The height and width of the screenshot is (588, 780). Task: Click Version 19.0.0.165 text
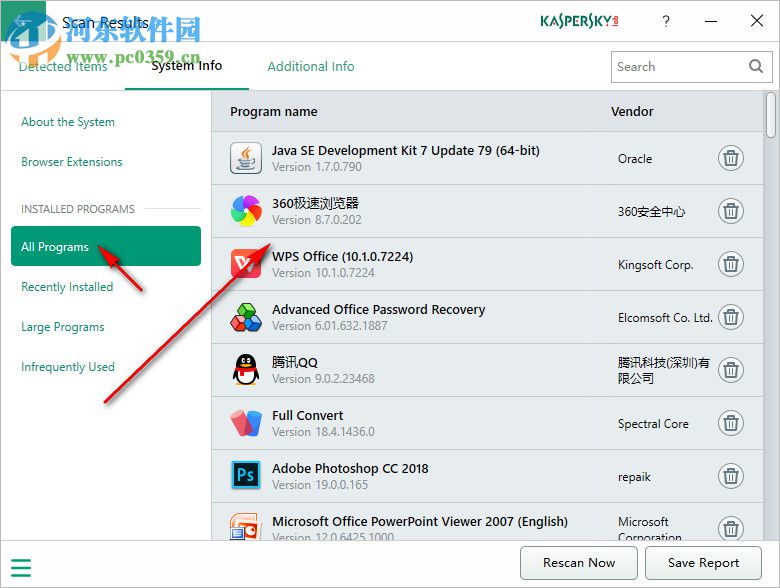(x=320, y=485)
